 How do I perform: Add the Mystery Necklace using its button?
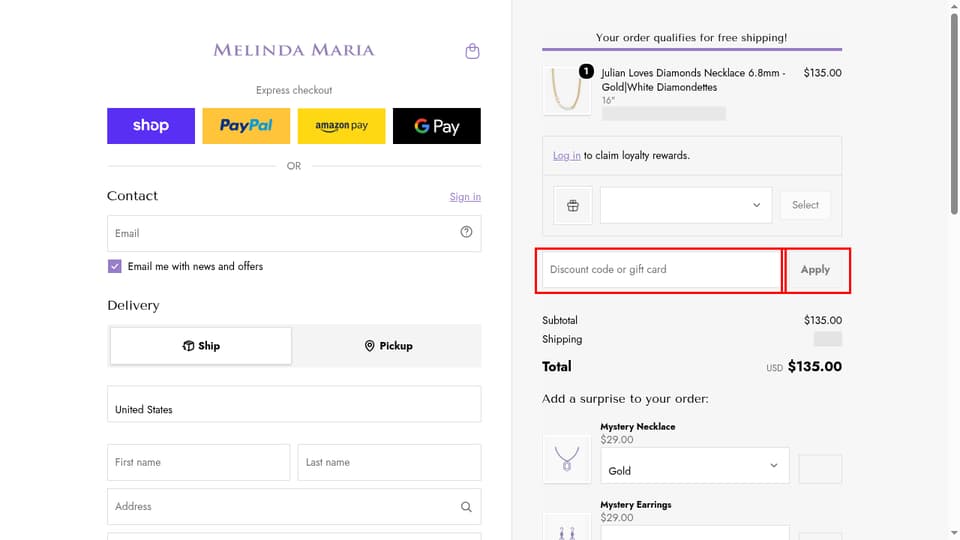(x=820, y=469)
